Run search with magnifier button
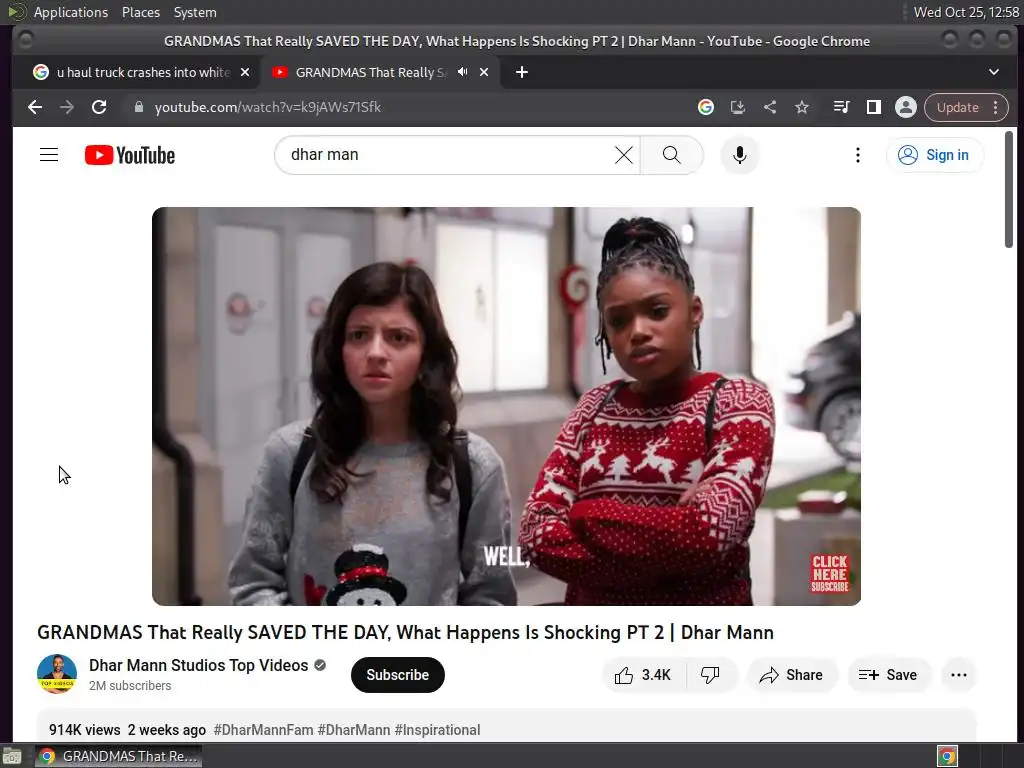Screen dimensions: 1024x768 click(671, 155)
